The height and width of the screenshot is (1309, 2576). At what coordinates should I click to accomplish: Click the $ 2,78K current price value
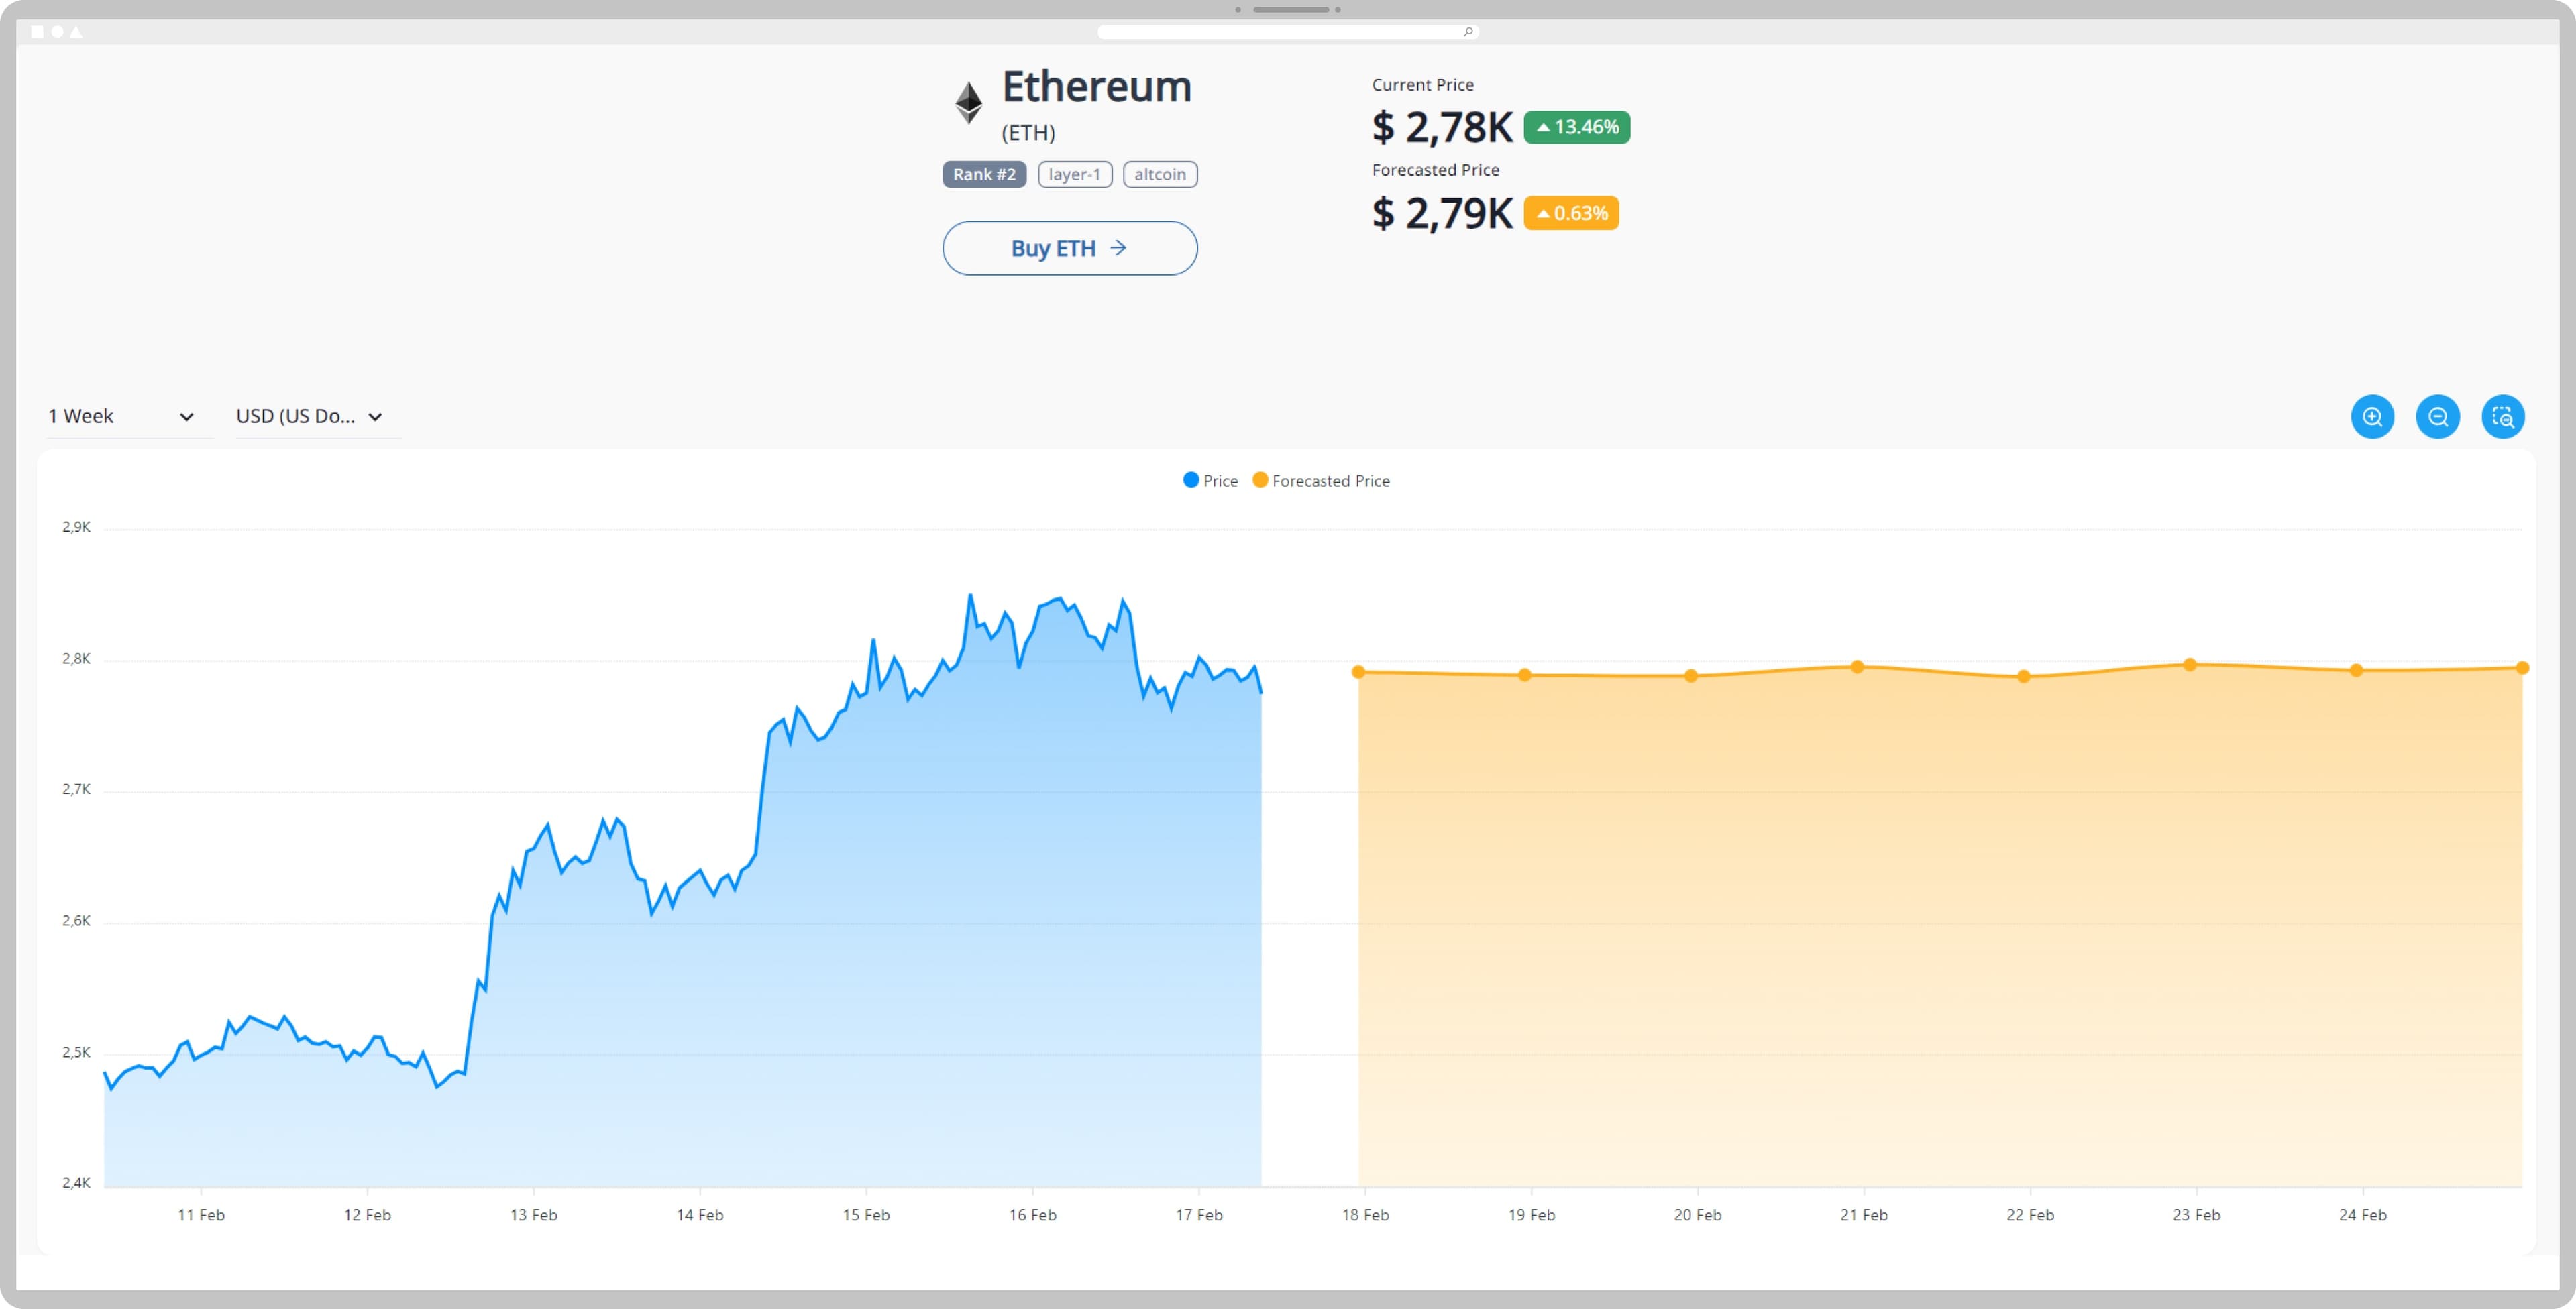[x=1442, y=128]
